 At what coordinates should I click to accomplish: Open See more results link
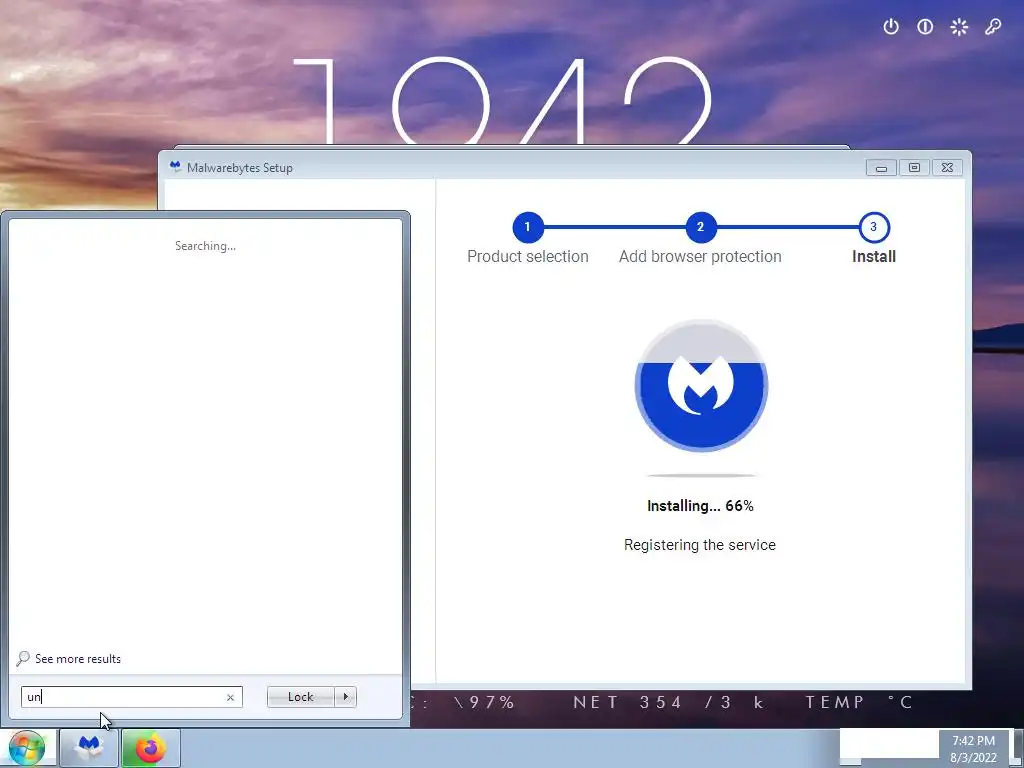coord(78,659)
